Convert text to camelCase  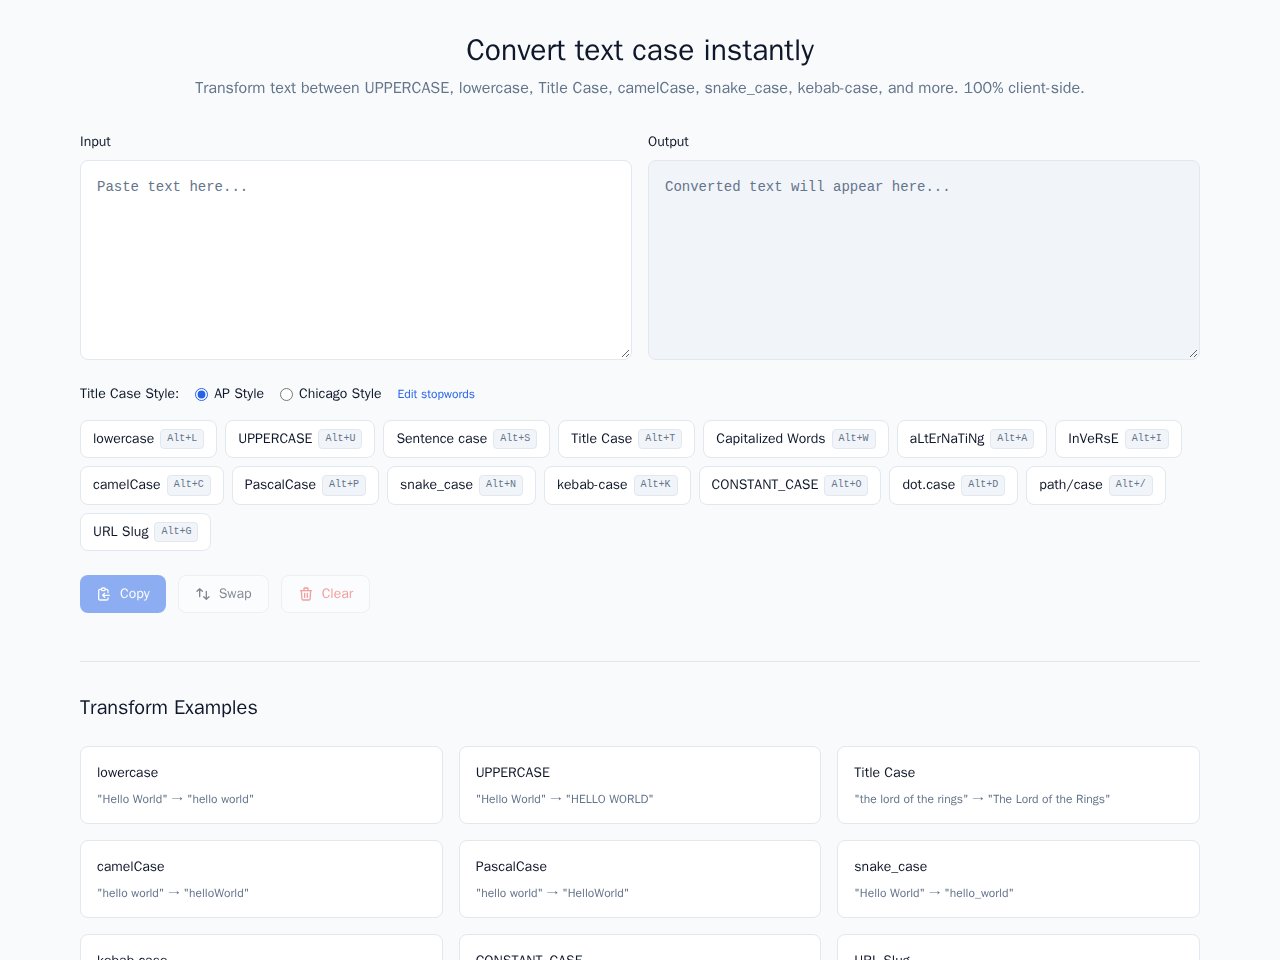[152, 485]
